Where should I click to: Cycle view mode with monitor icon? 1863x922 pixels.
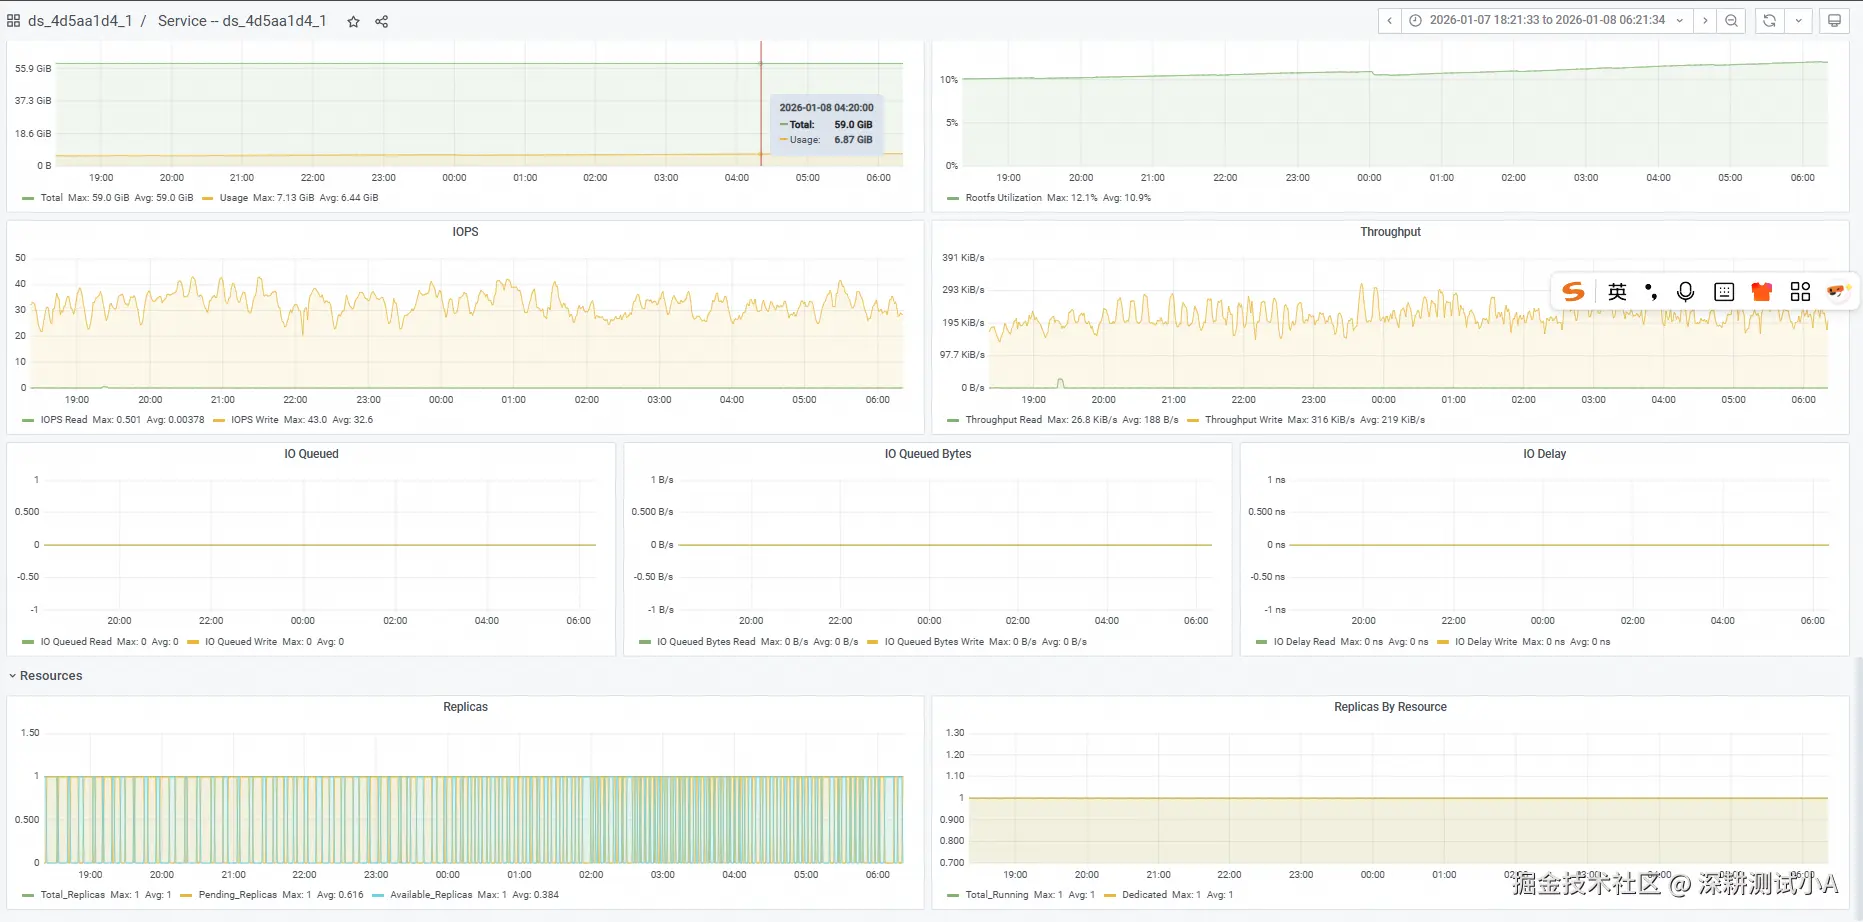point(1834,20)
